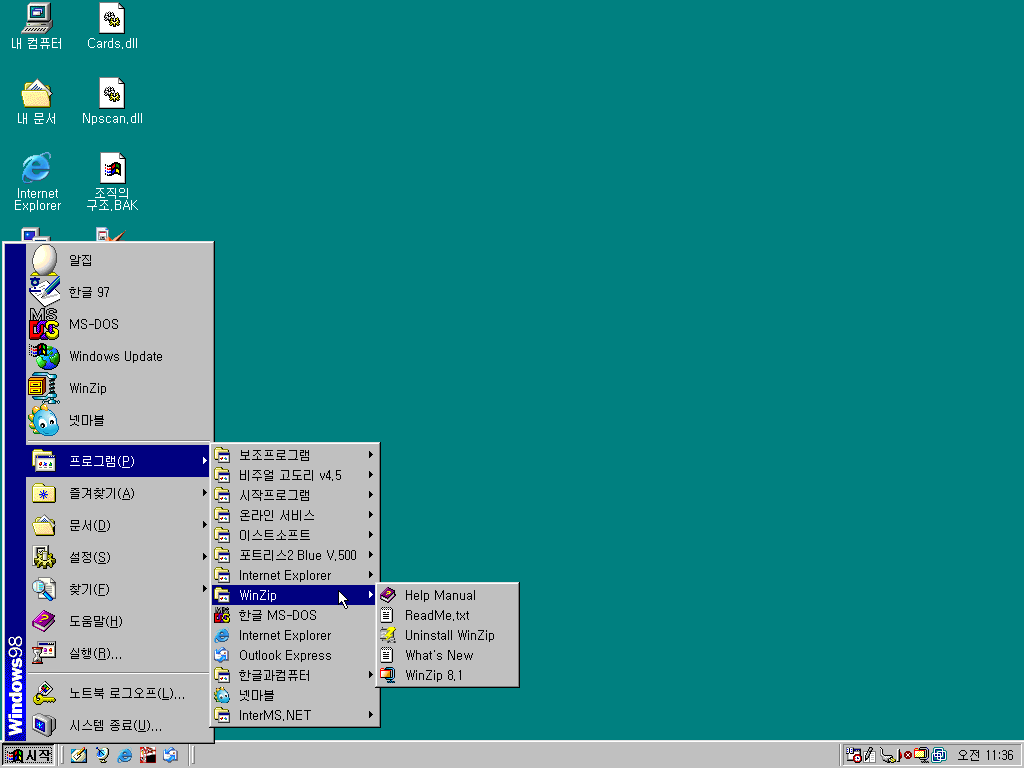Open the 프로그램(P) menu item
The image size is (1024, 768).
coord(120,461)
